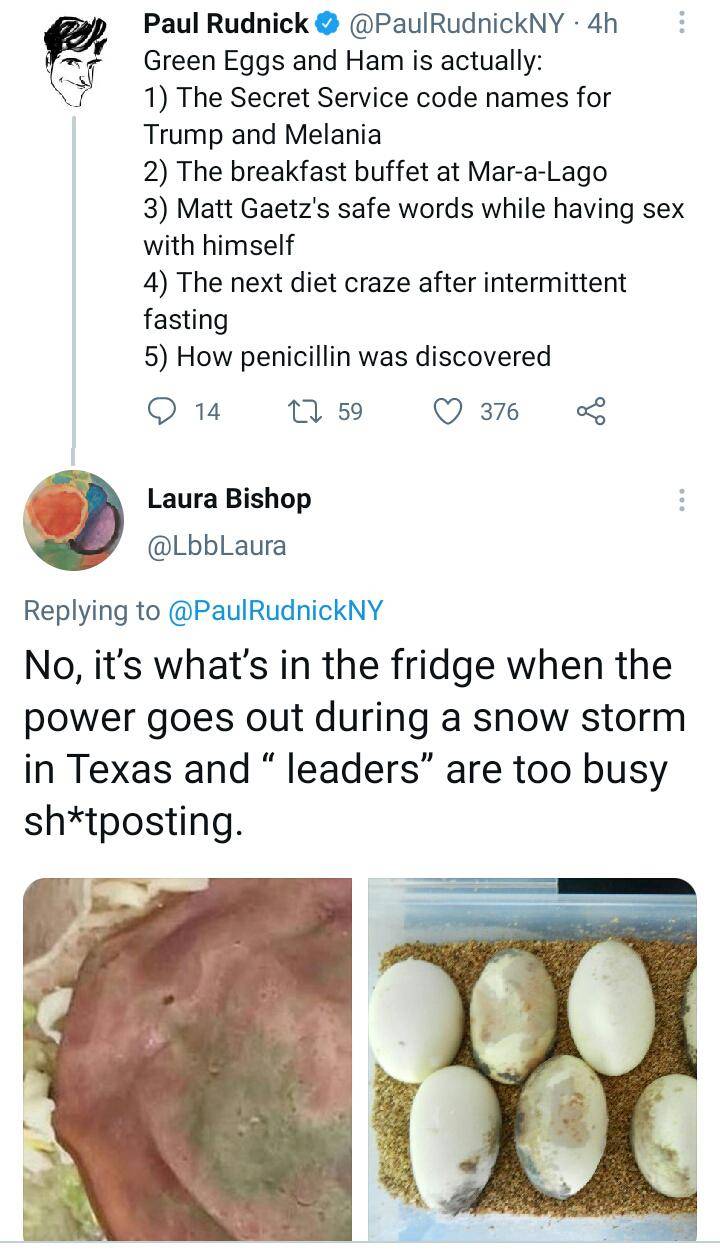Open more options for Paul Rudnick's tweet

pyautogui.click(x=682, y=22)
